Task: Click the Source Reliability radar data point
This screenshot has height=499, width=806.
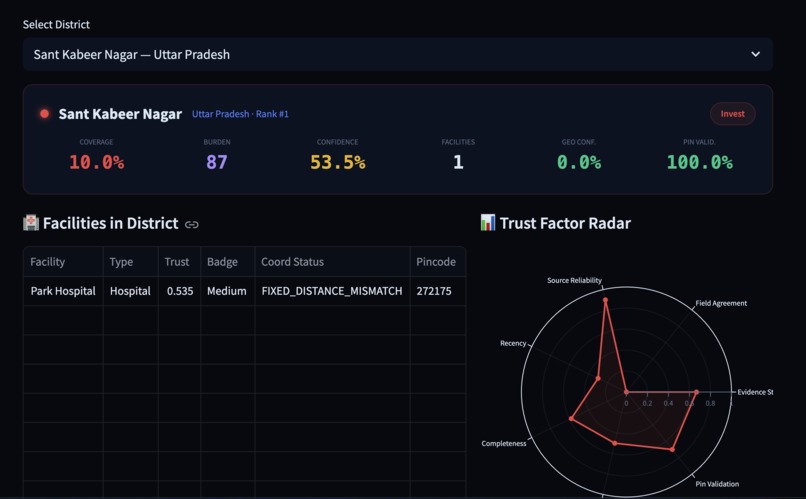Action: click(x=606, y=300)
